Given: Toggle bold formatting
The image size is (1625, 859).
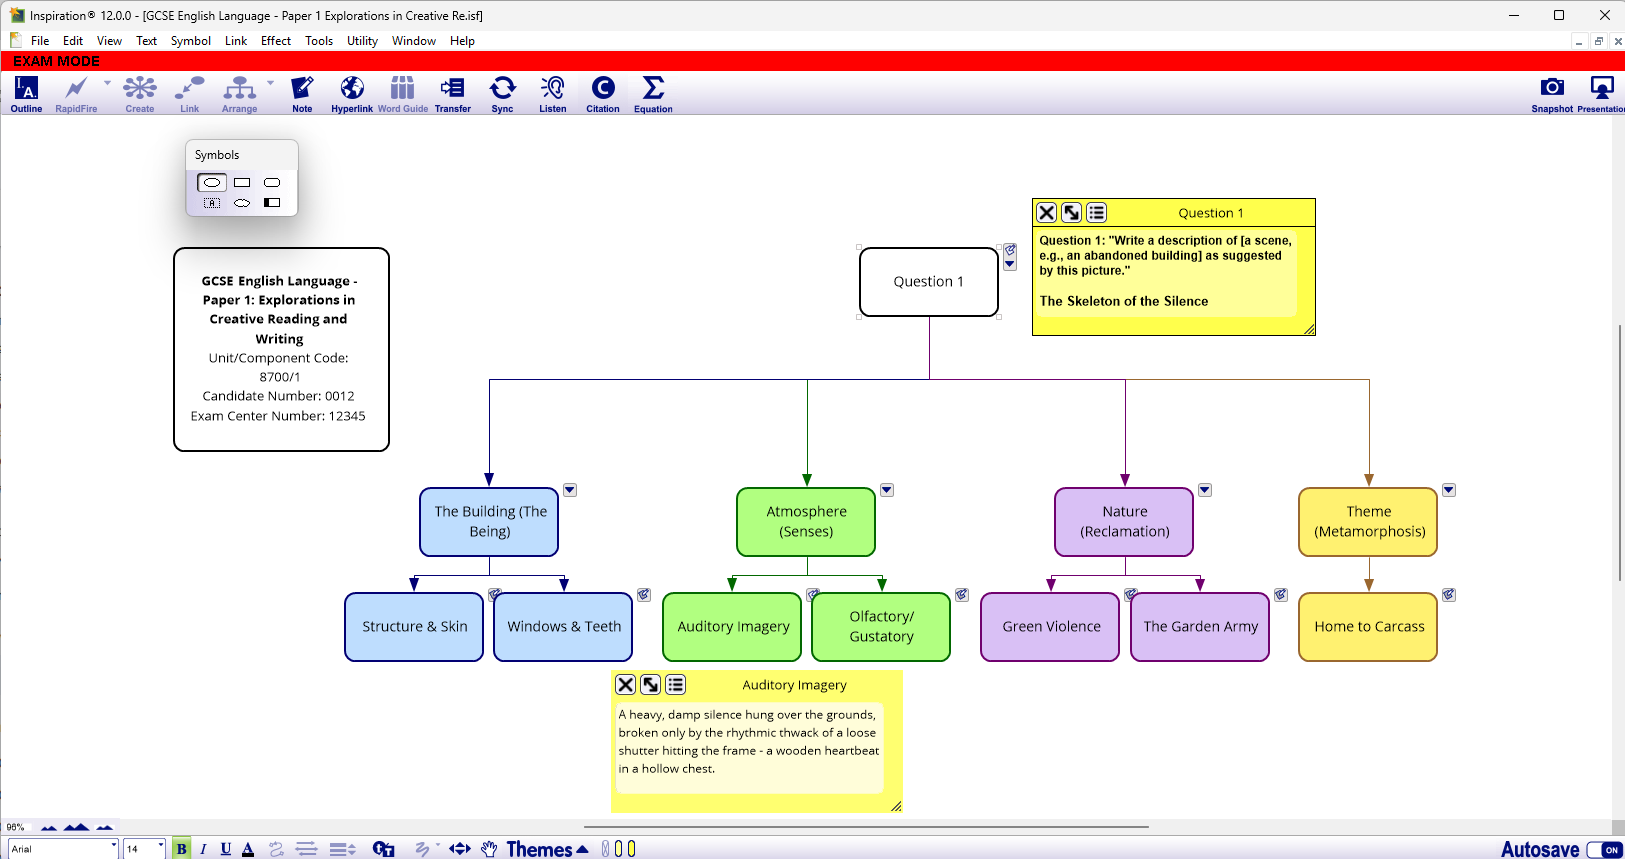Looking at the screenshot, I should pyautogui.click(x=181, y=849).
